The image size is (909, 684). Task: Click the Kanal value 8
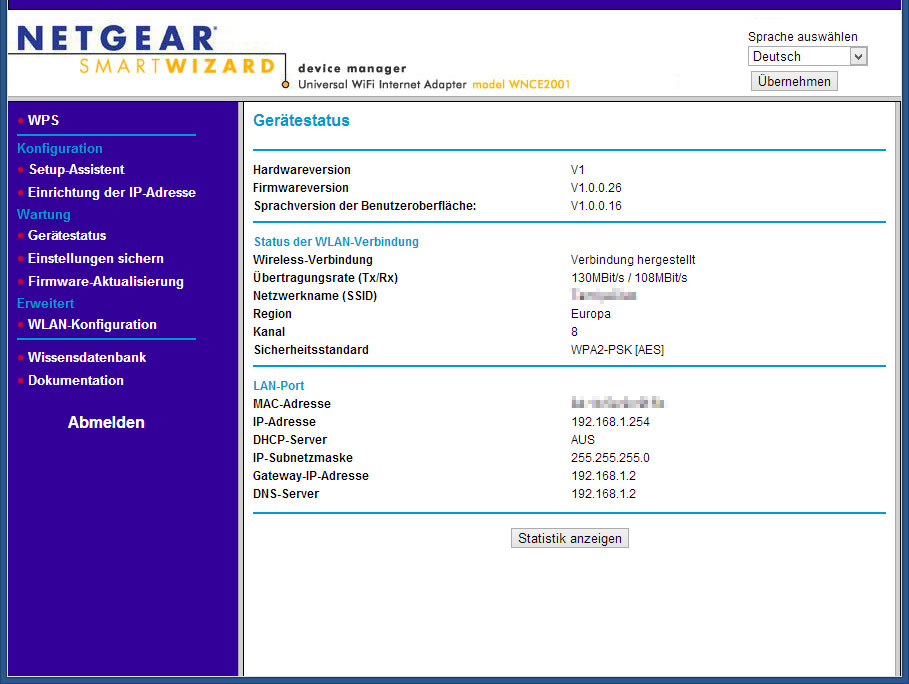click(574, 332)
